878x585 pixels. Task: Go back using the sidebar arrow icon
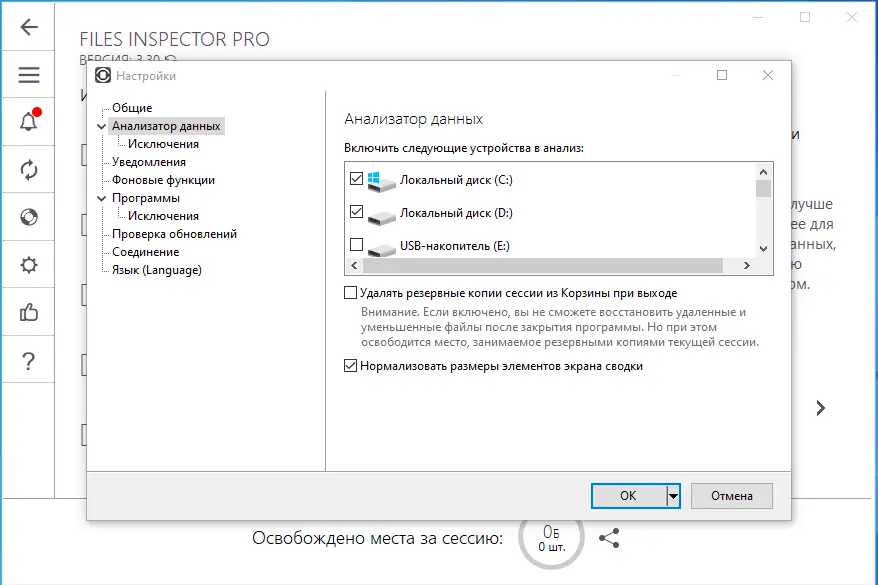[x=29, y=26]
